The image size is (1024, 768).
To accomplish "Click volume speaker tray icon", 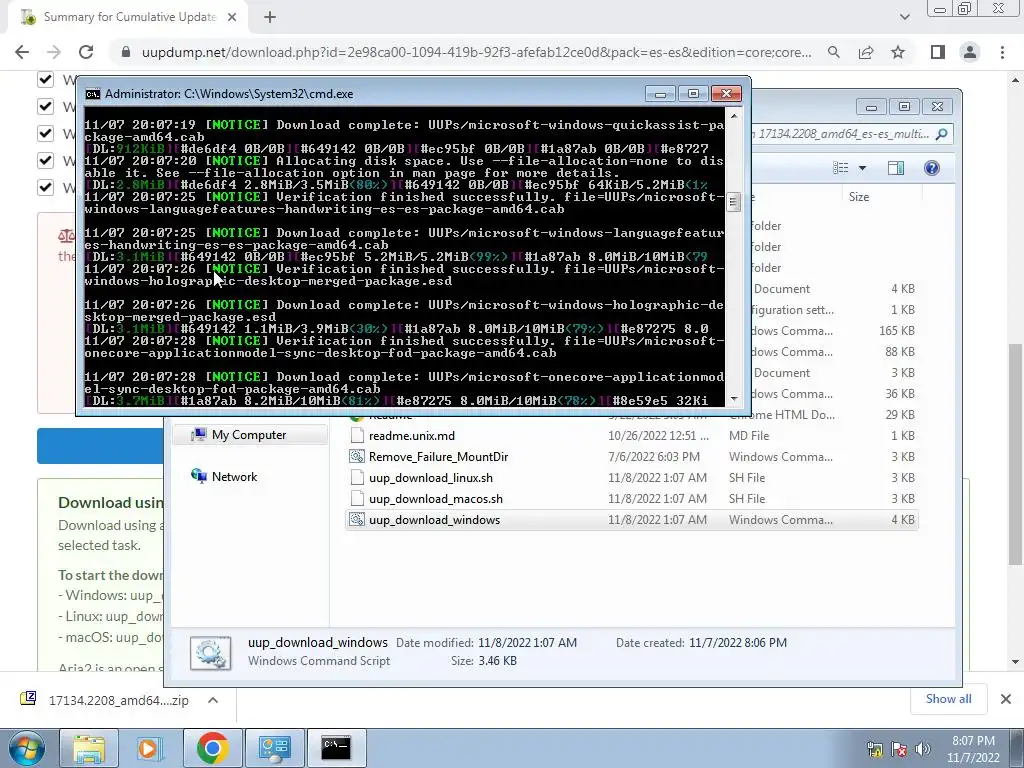I will tap(923, 749).
